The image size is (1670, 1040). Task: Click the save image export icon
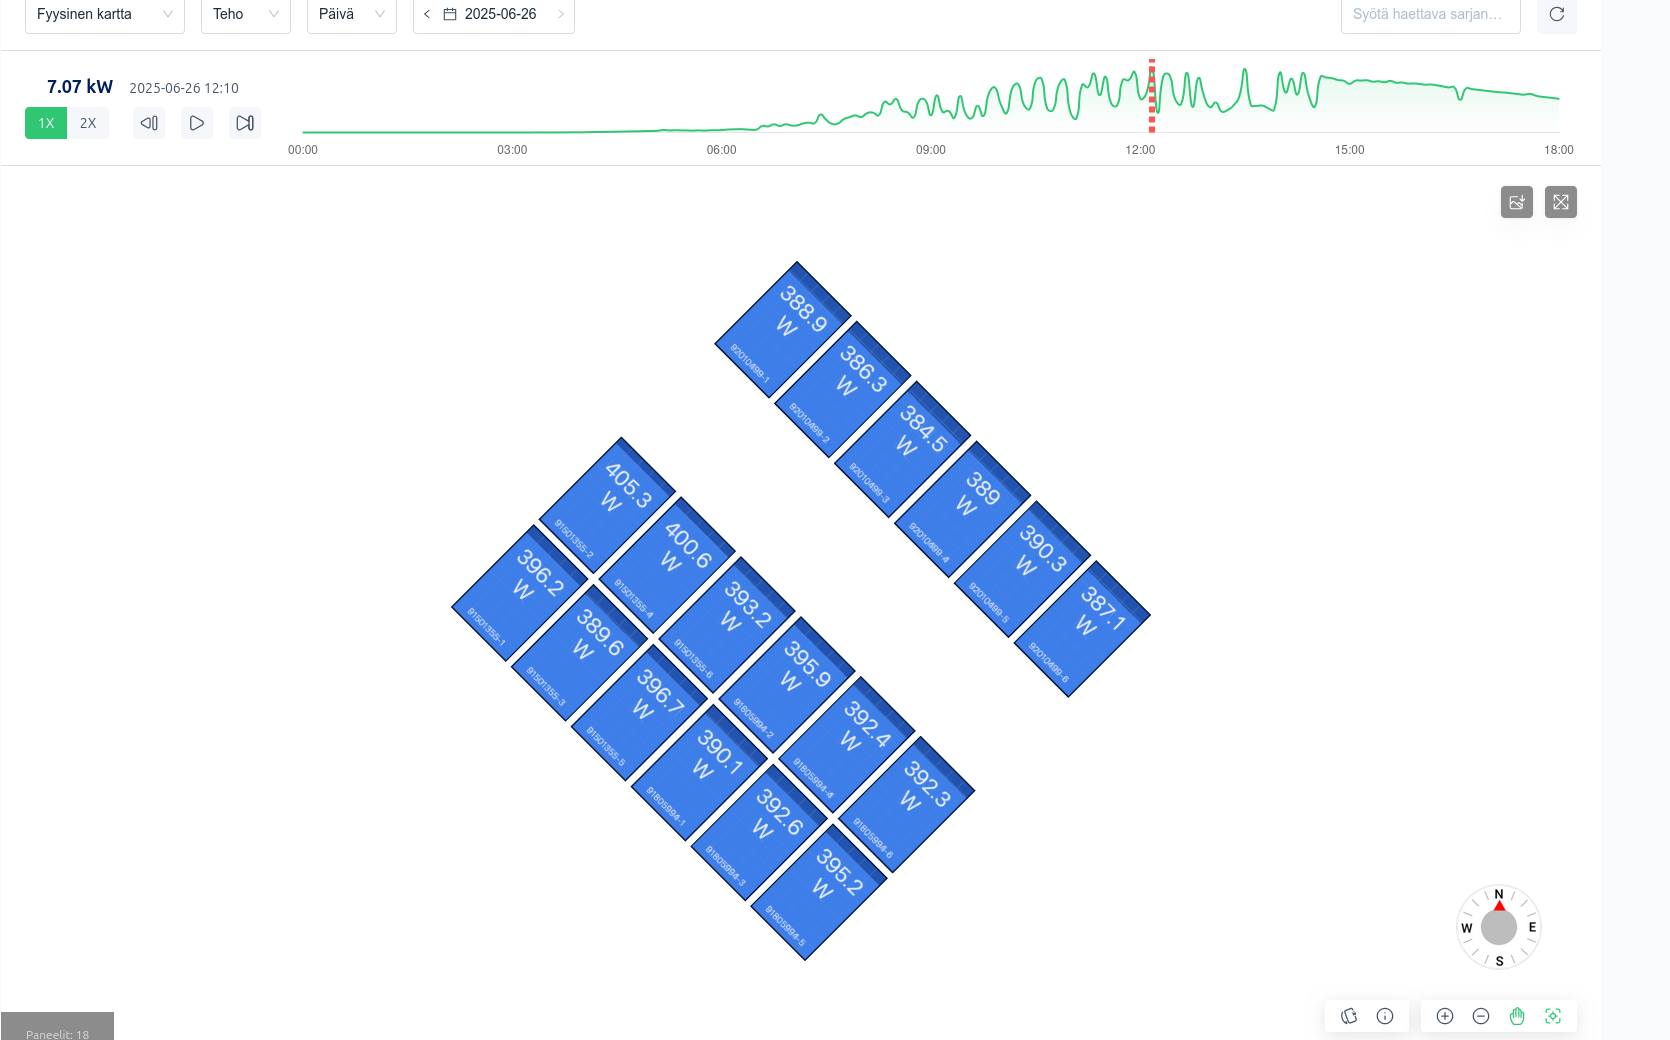click(1516, 202)
